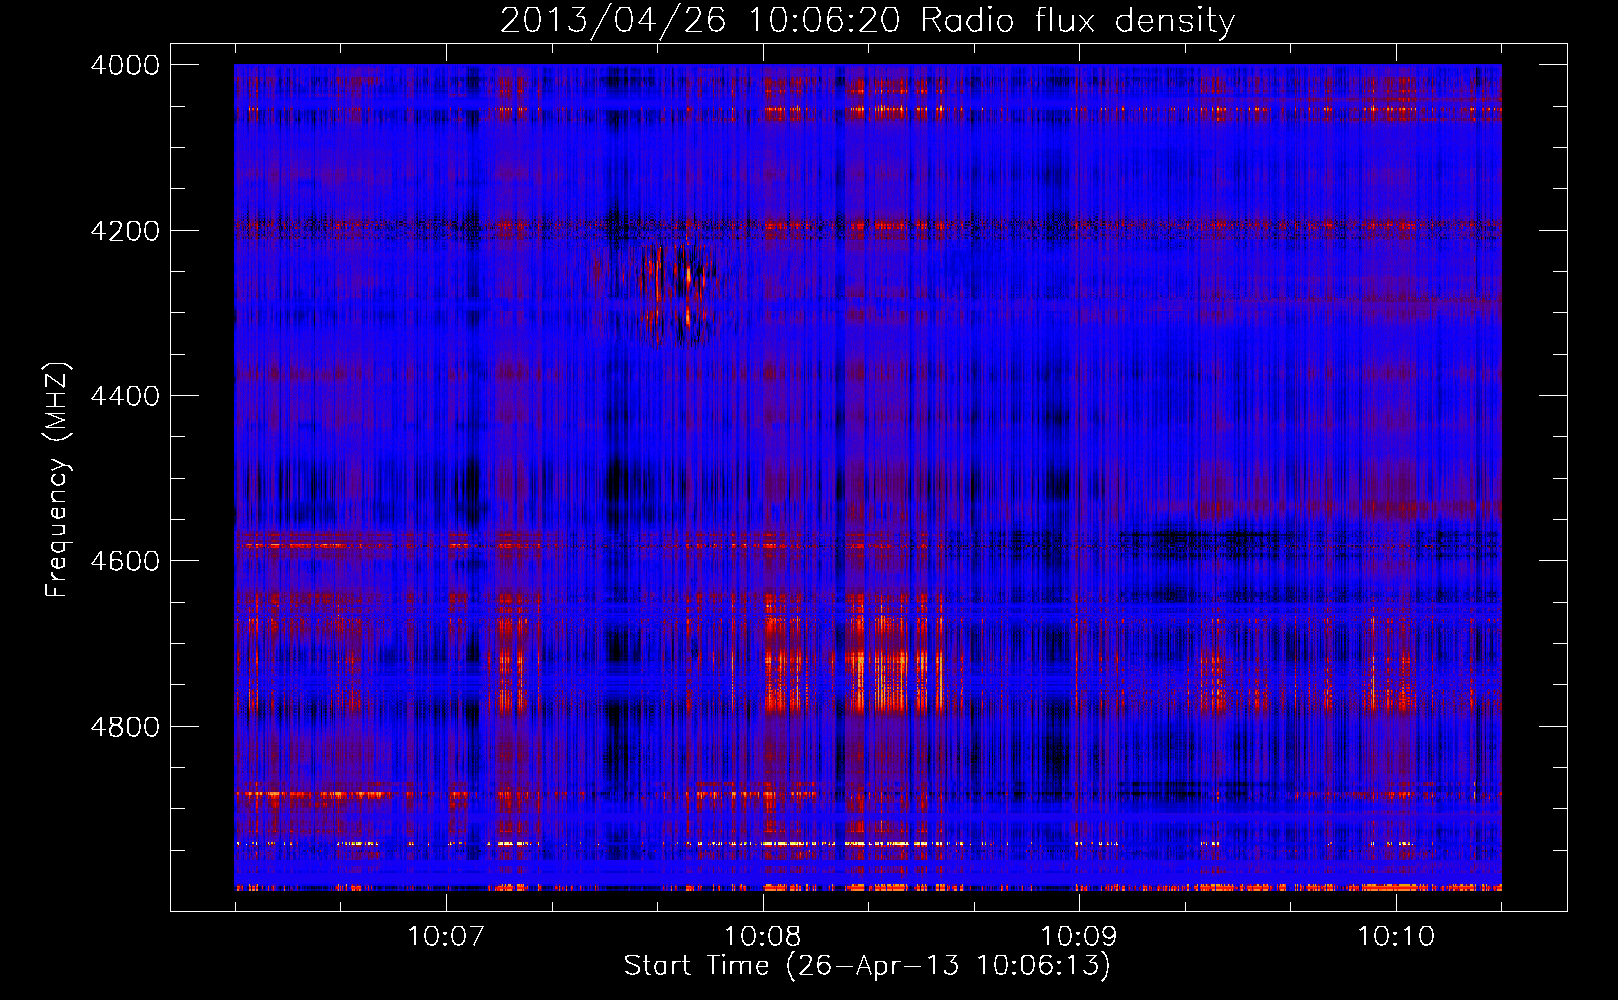This screenshot has height=1000, width=1618.
Task: Select the 4600 frequency tick label
Action: (125, 561)
